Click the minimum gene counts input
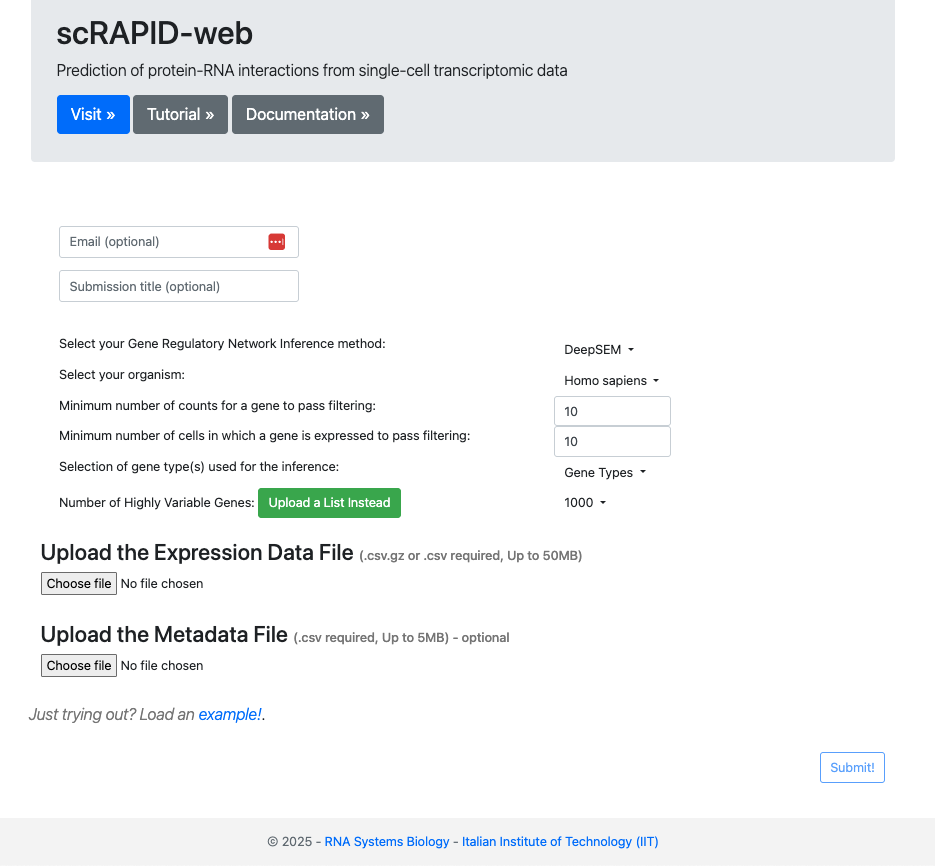Viewport: 935px width, 866px height. (612, 411)
